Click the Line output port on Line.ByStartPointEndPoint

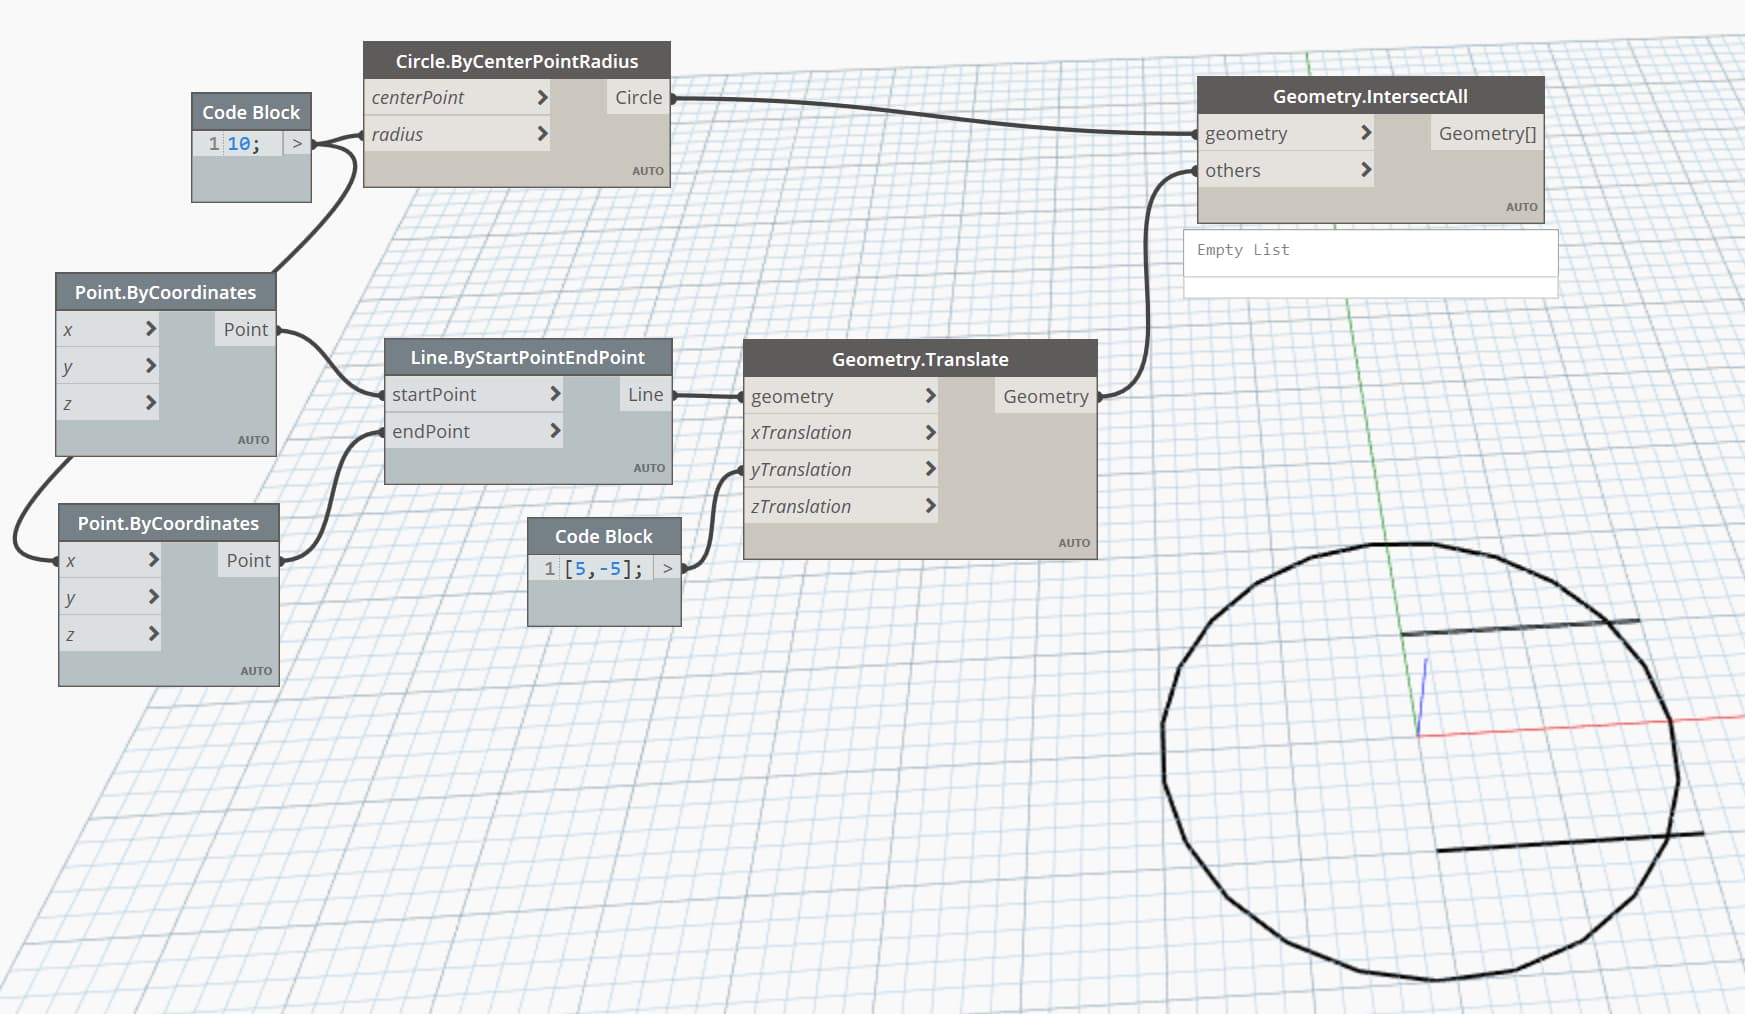645,394
